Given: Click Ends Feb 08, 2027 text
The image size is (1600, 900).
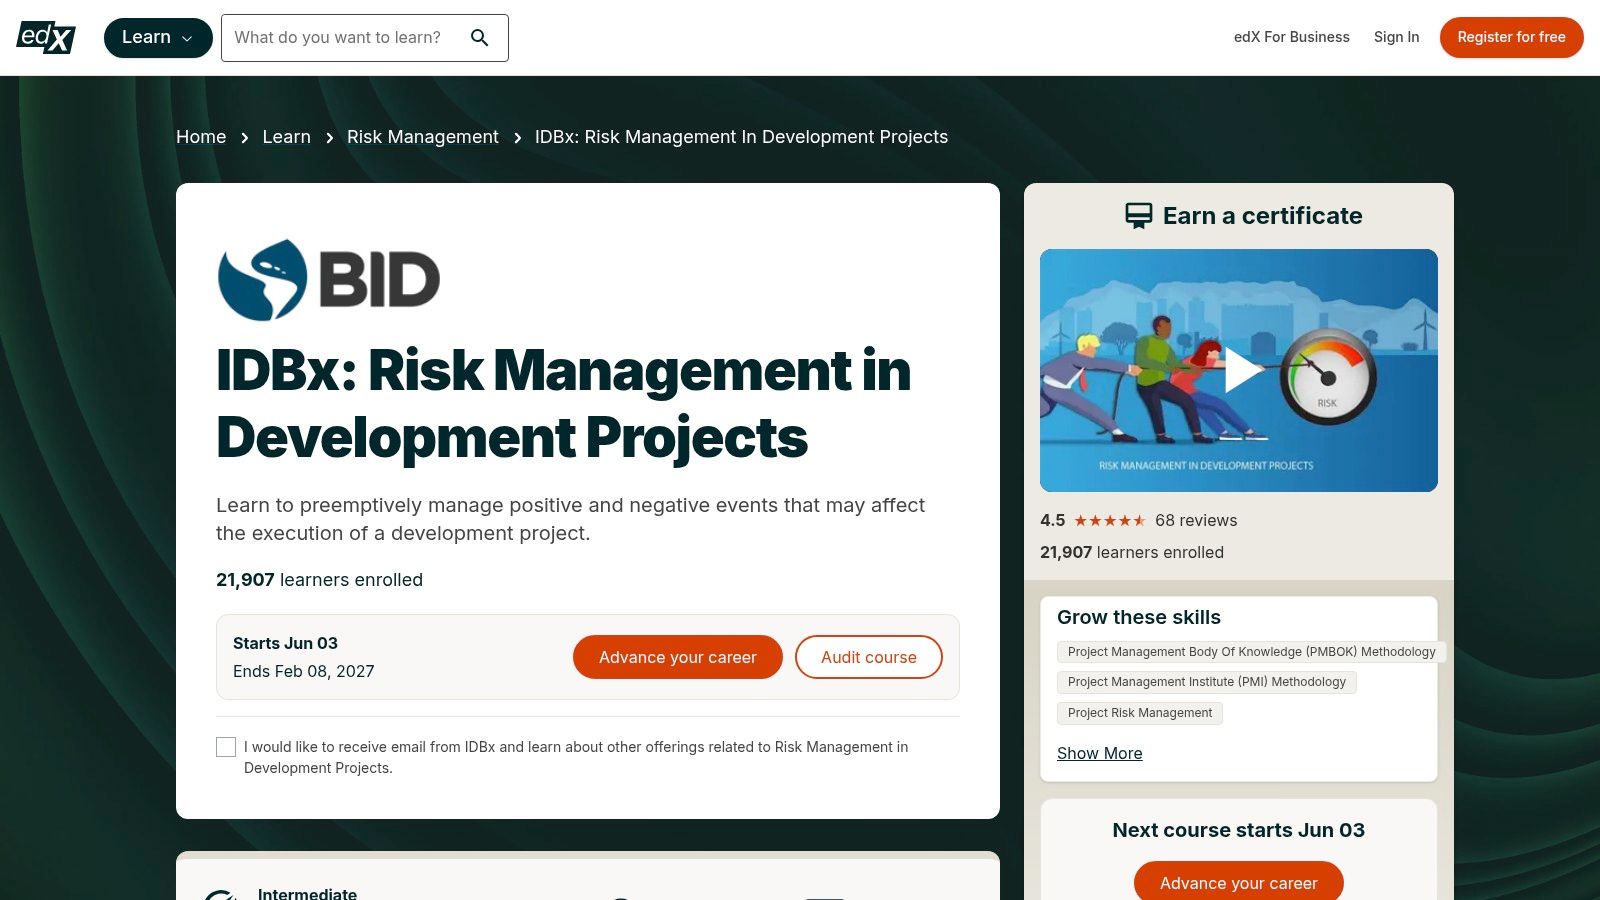Looking at the screenshot, I should pos(303,671).
